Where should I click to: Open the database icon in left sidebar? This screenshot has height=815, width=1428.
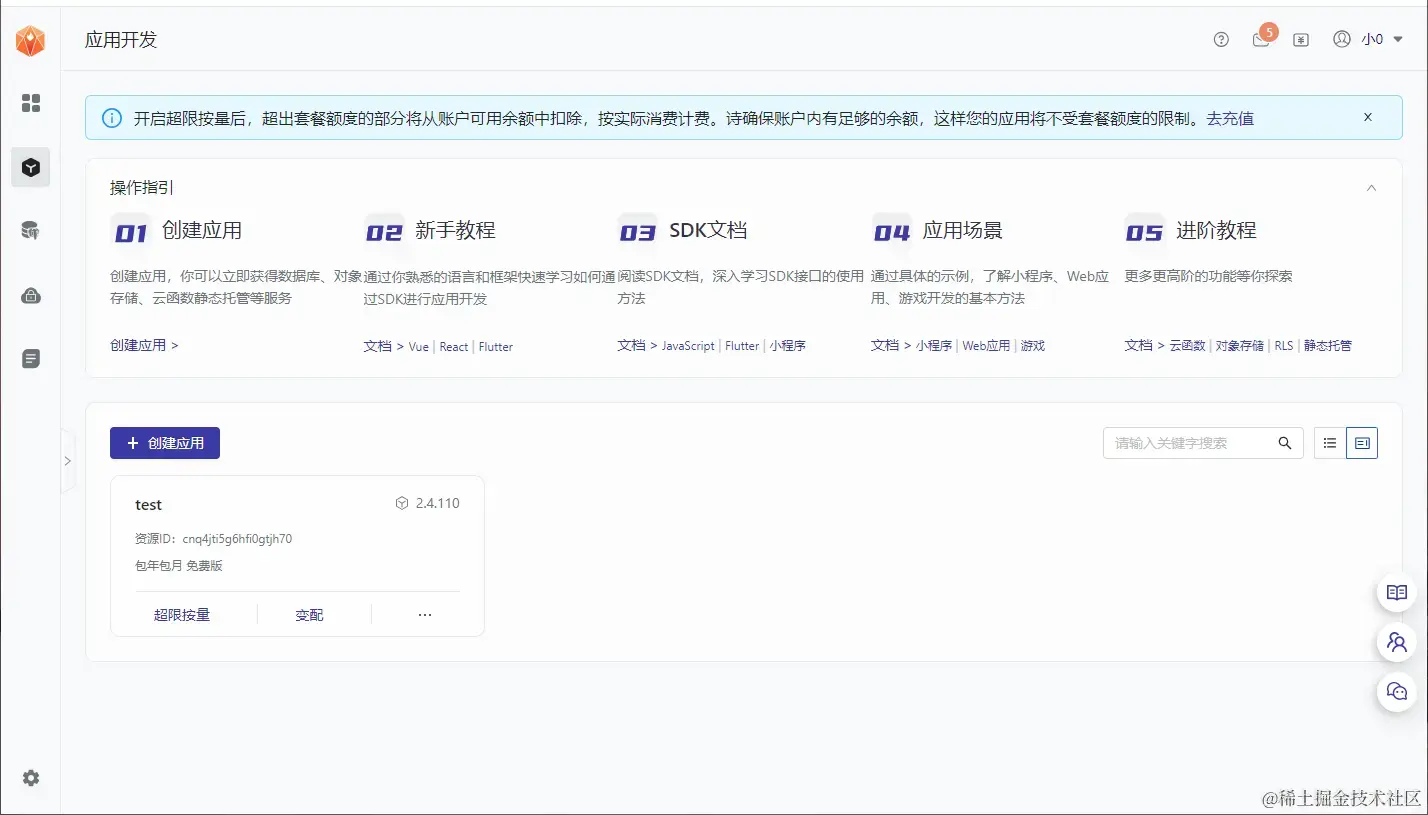(x=30, y=230)
